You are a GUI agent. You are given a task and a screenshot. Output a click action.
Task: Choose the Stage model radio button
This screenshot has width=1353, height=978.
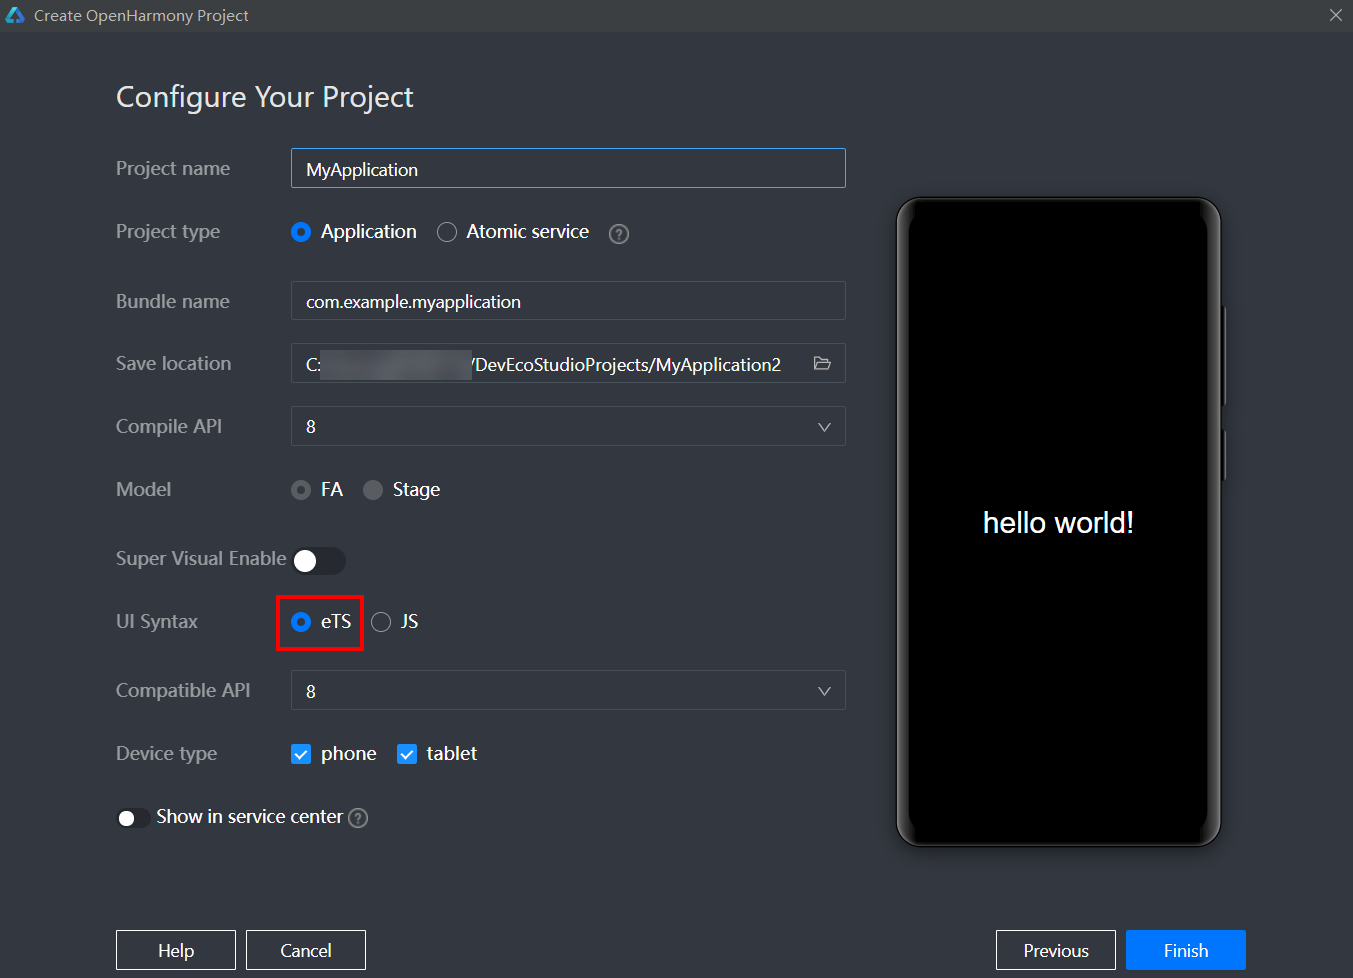pos(373,490)
